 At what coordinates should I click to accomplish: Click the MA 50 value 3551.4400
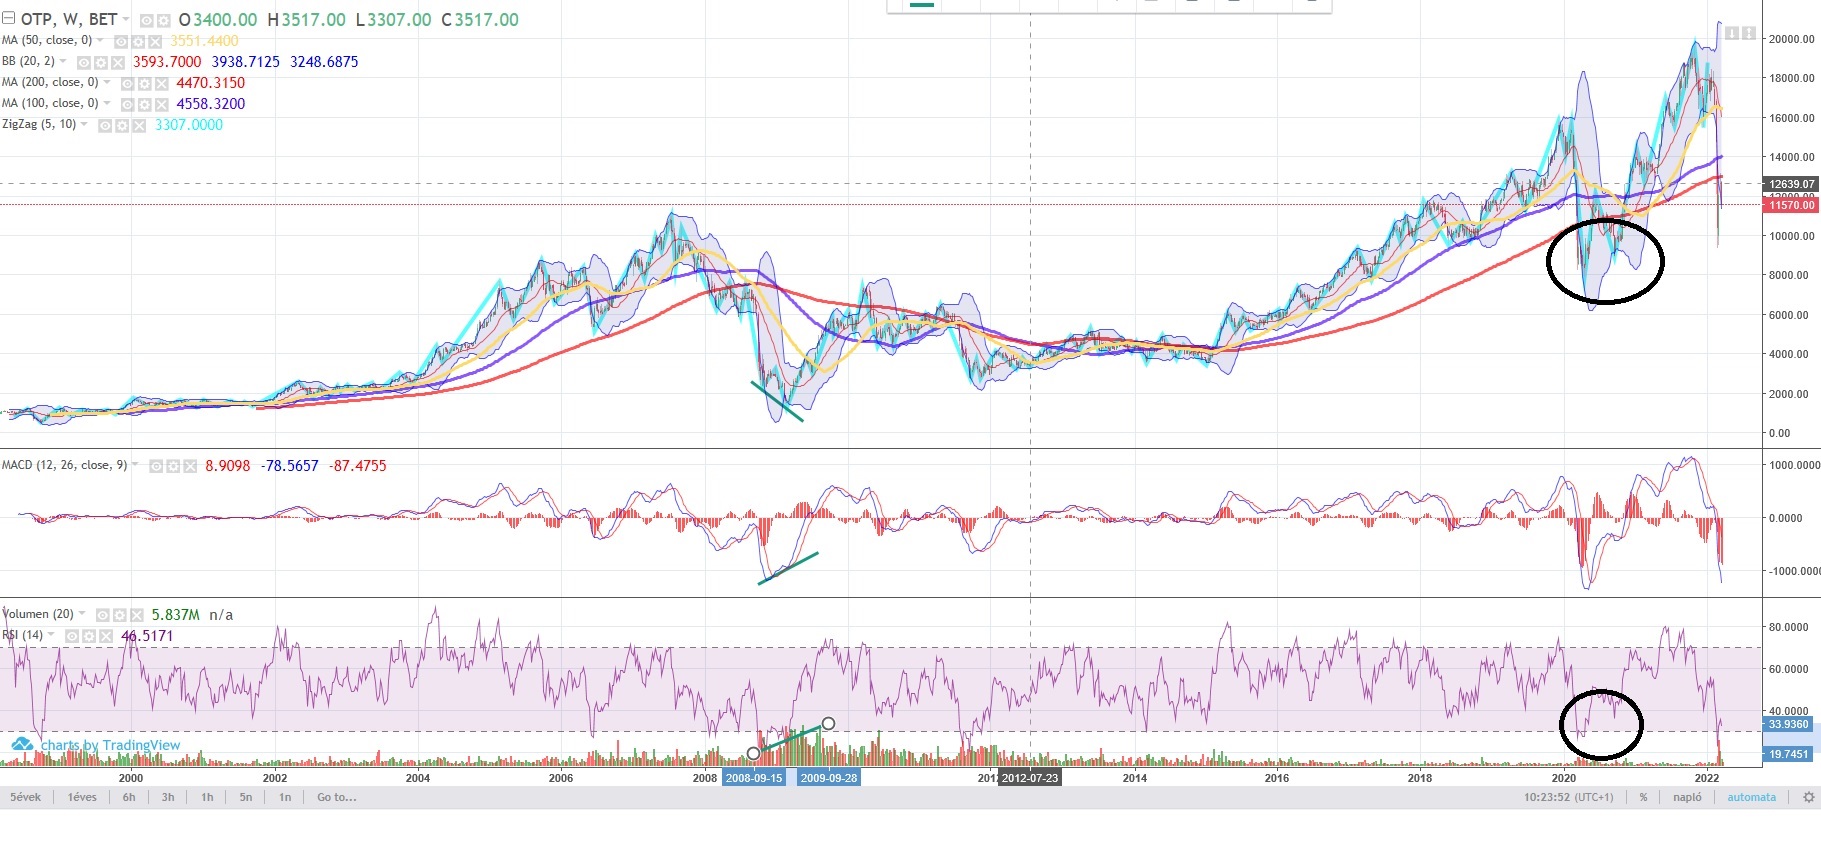[204, 41]
